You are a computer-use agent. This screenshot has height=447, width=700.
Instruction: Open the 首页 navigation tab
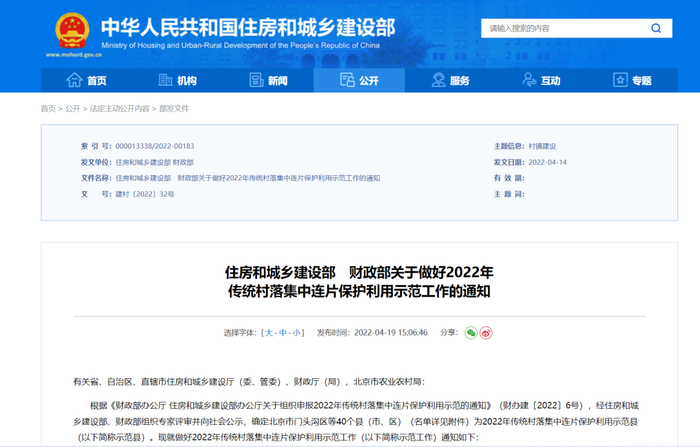click(86, 80)
